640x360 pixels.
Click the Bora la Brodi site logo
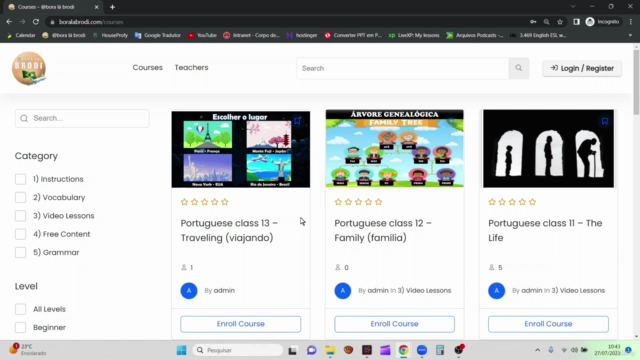(x=29, y=68)
